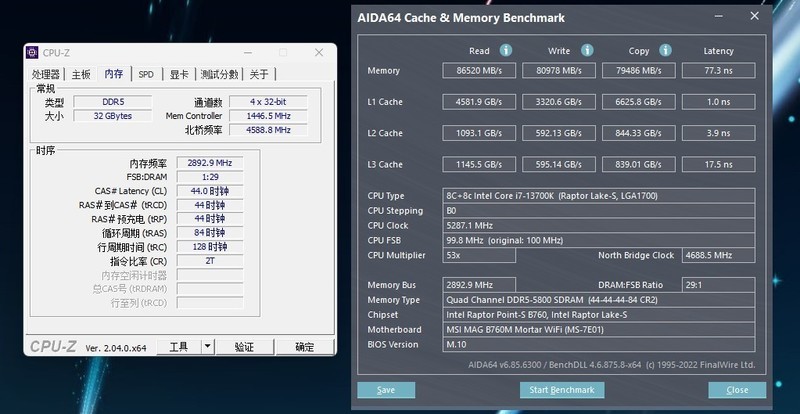This screenshot has height=414, width=800.
Task: Click the Chipset Intel Raptor Point-S B760 field
Action: [x=598, y=315]
